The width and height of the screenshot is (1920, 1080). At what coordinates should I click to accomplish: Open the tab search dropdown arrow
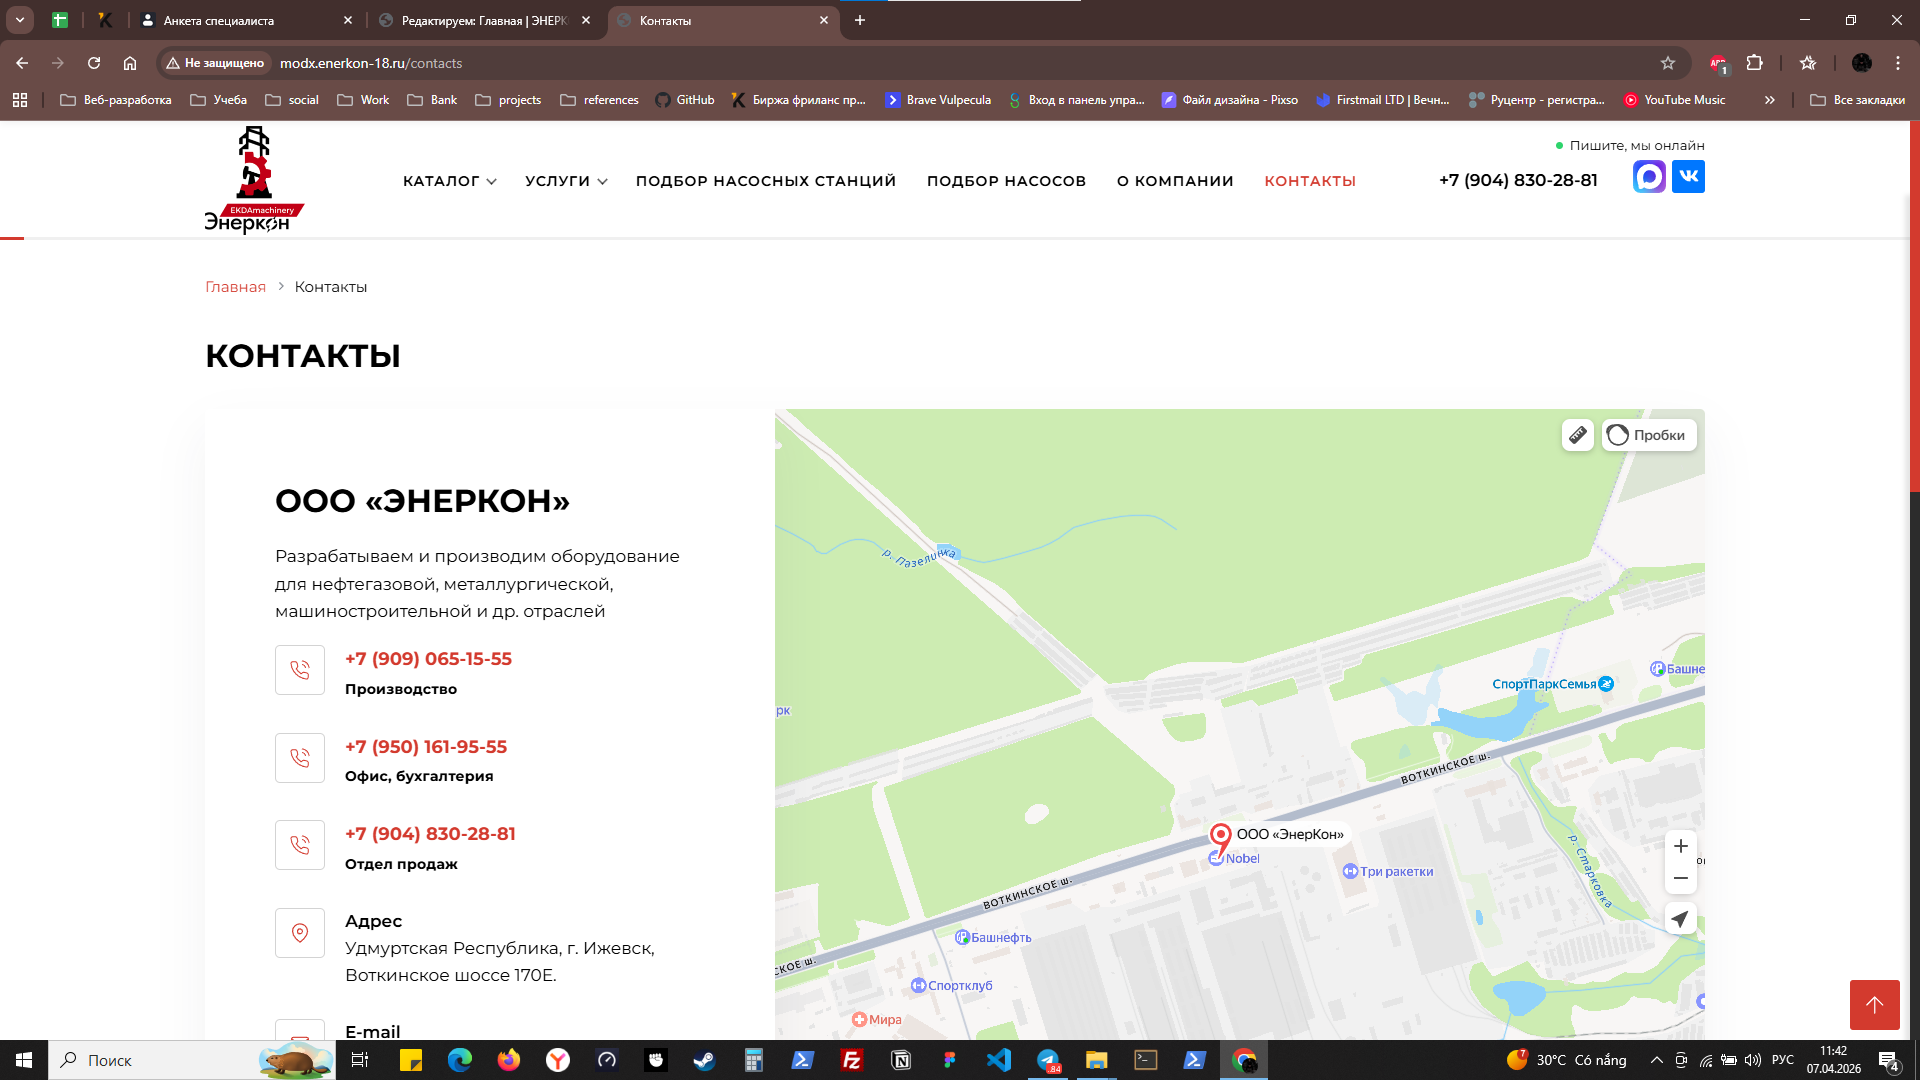20,20
